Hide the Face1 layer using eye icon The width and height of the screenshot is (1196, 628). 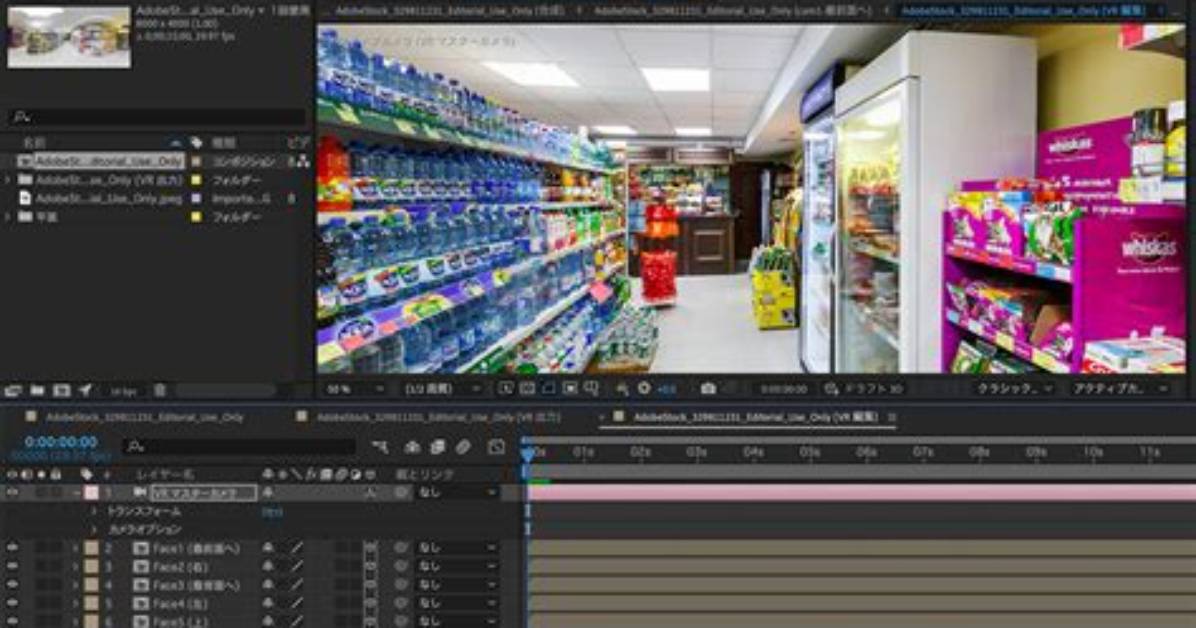click(x=12, y=548)
